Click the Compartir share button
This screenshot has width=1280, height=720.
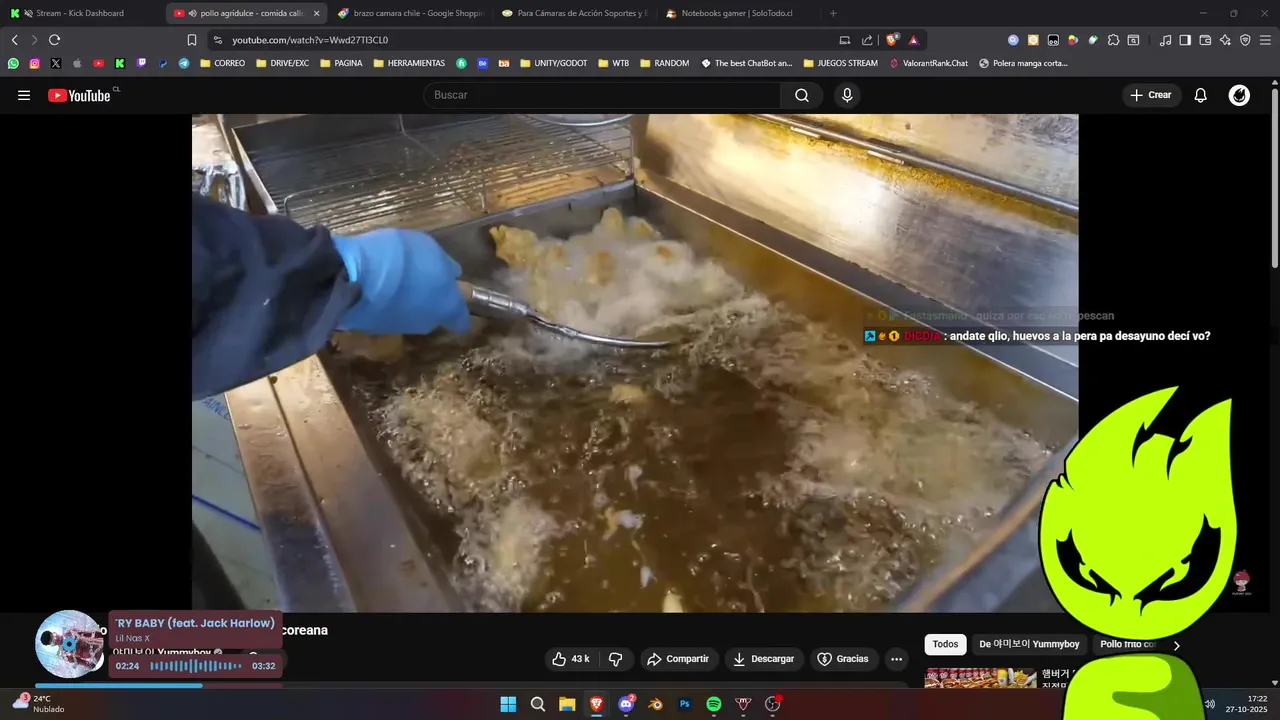[678, 659]
